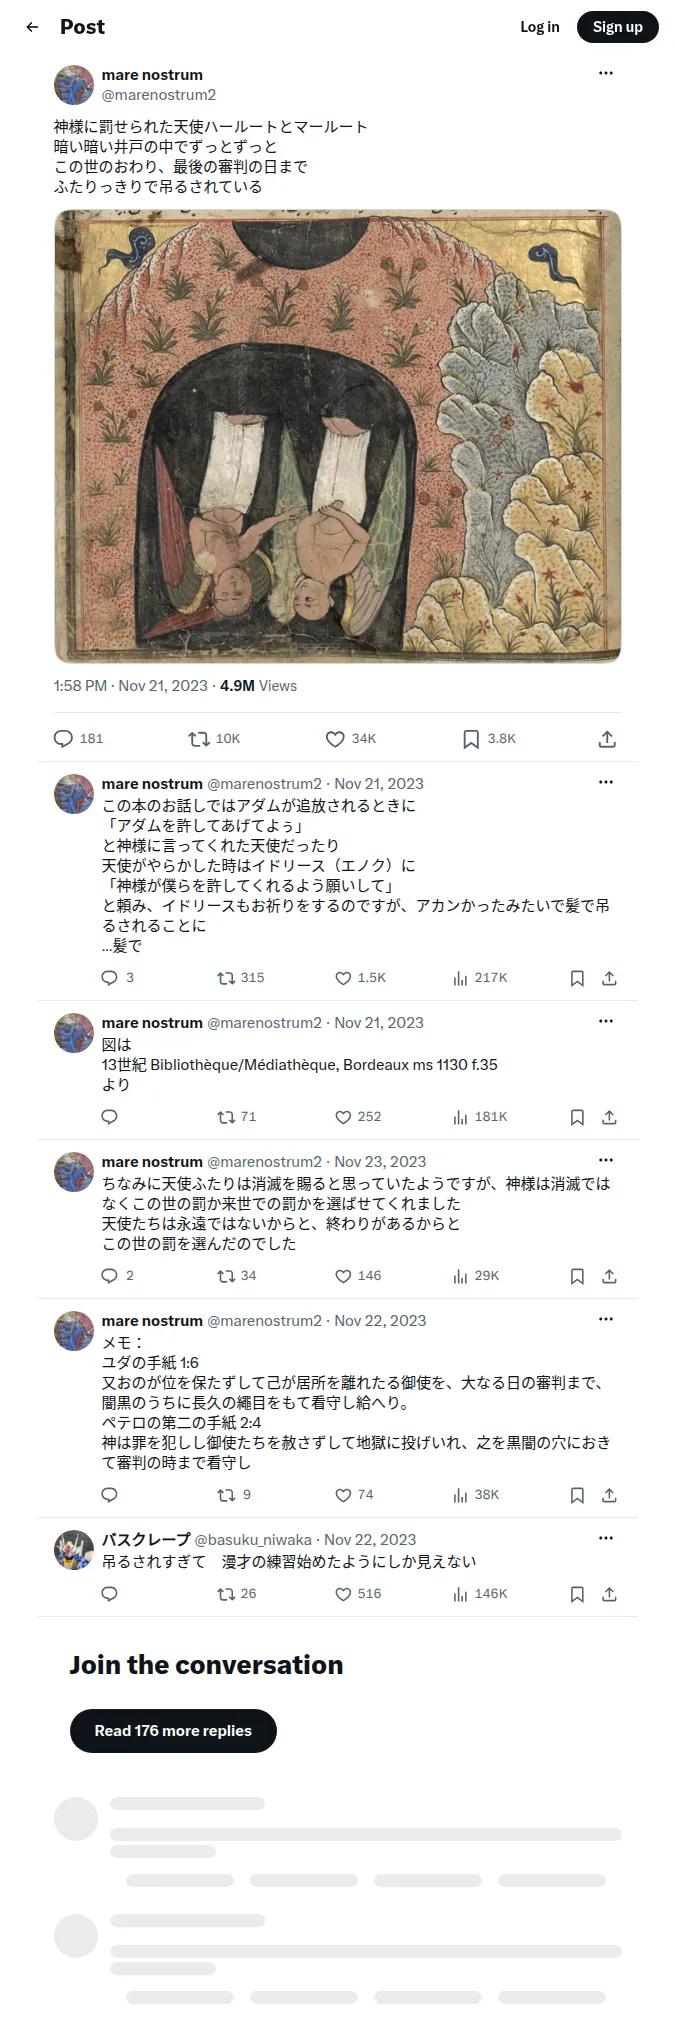The height and width of the screenshot is (2019, 675).
Task: Share the reply with 38K views
Action: pyautogui.click(x=609, y=1495)
